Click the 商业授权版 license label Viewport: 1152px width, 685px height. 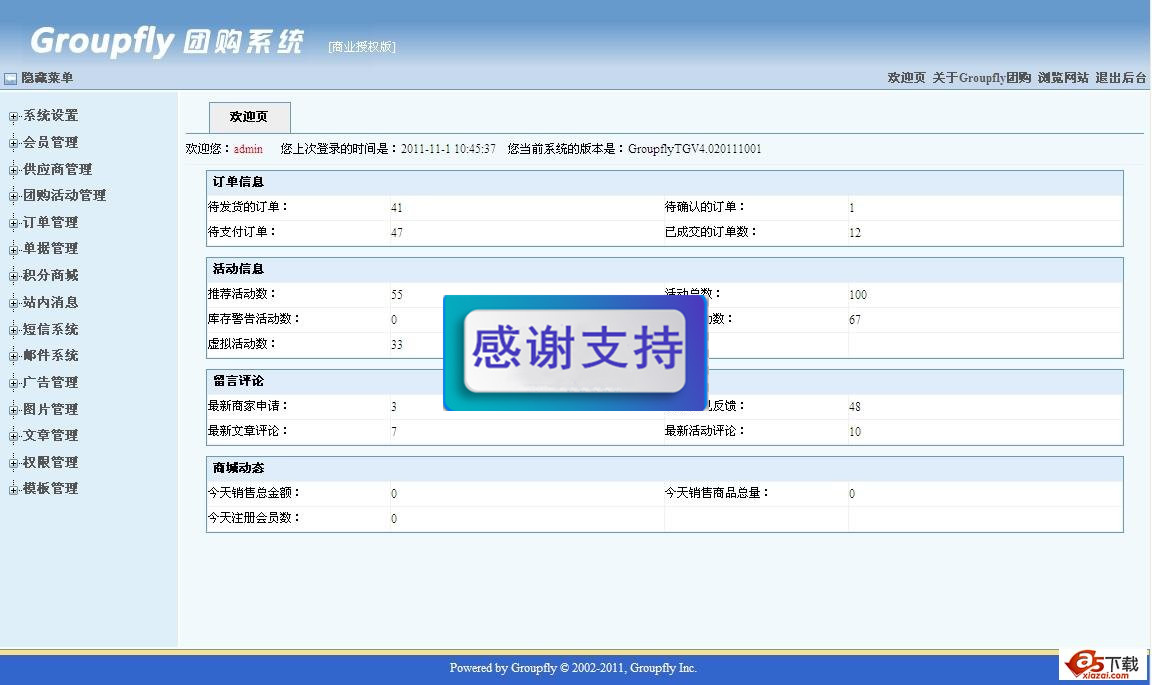[362, 47]
